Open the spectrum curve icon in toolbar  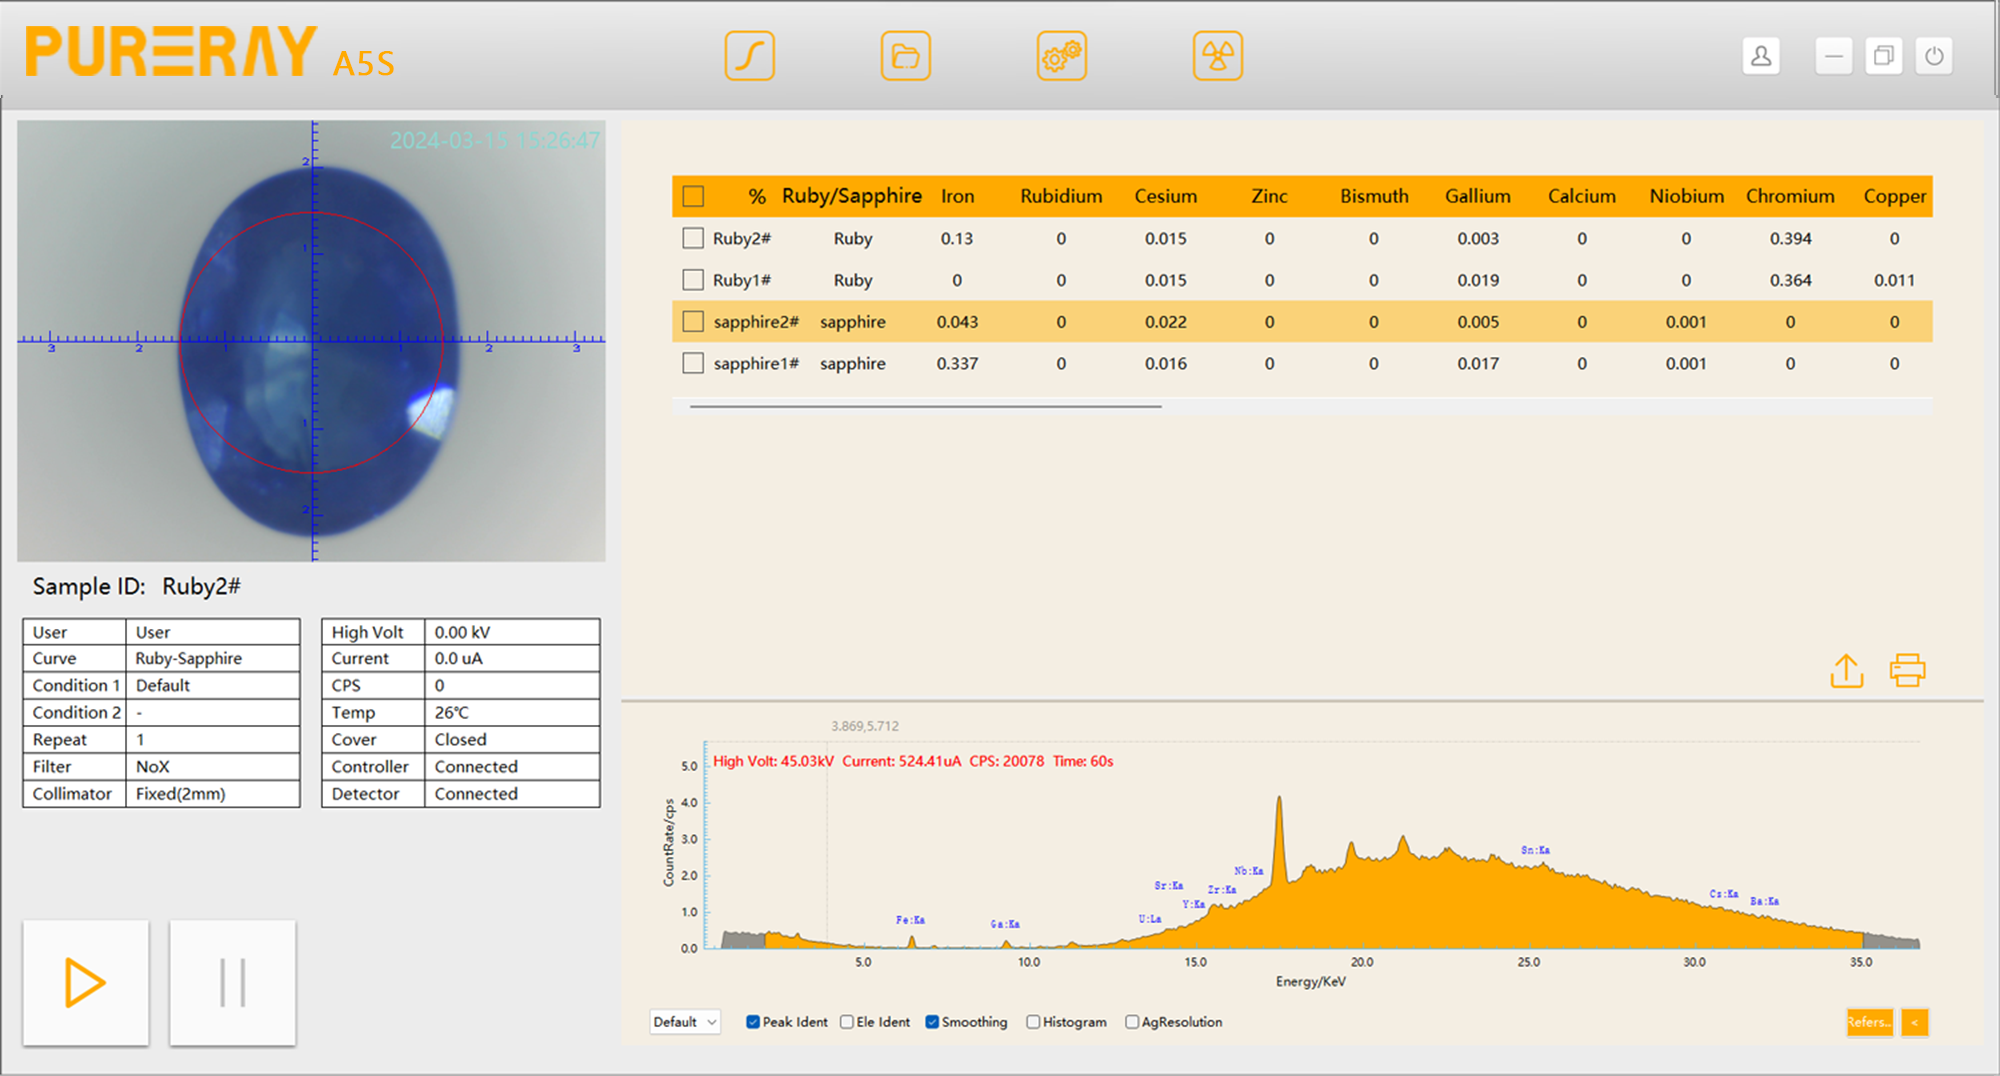pyautogui.click(x=749, y=56)
